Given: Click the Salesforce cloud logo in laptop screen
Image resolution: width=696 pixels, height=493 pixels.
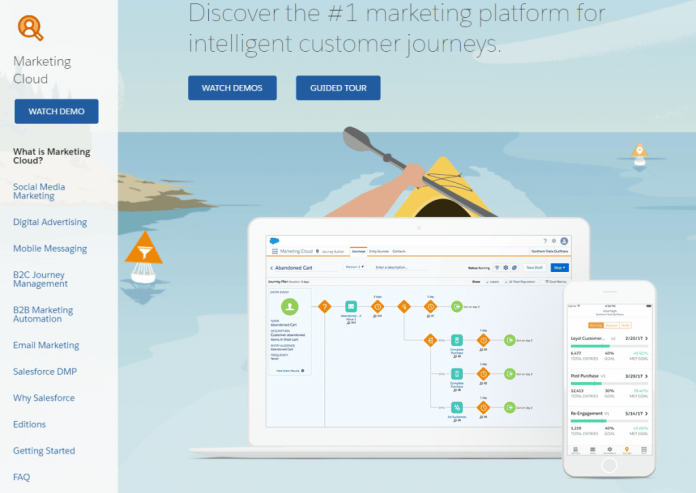Looking at the screenshot, I should pyautogui.click(x=271, y=240).
